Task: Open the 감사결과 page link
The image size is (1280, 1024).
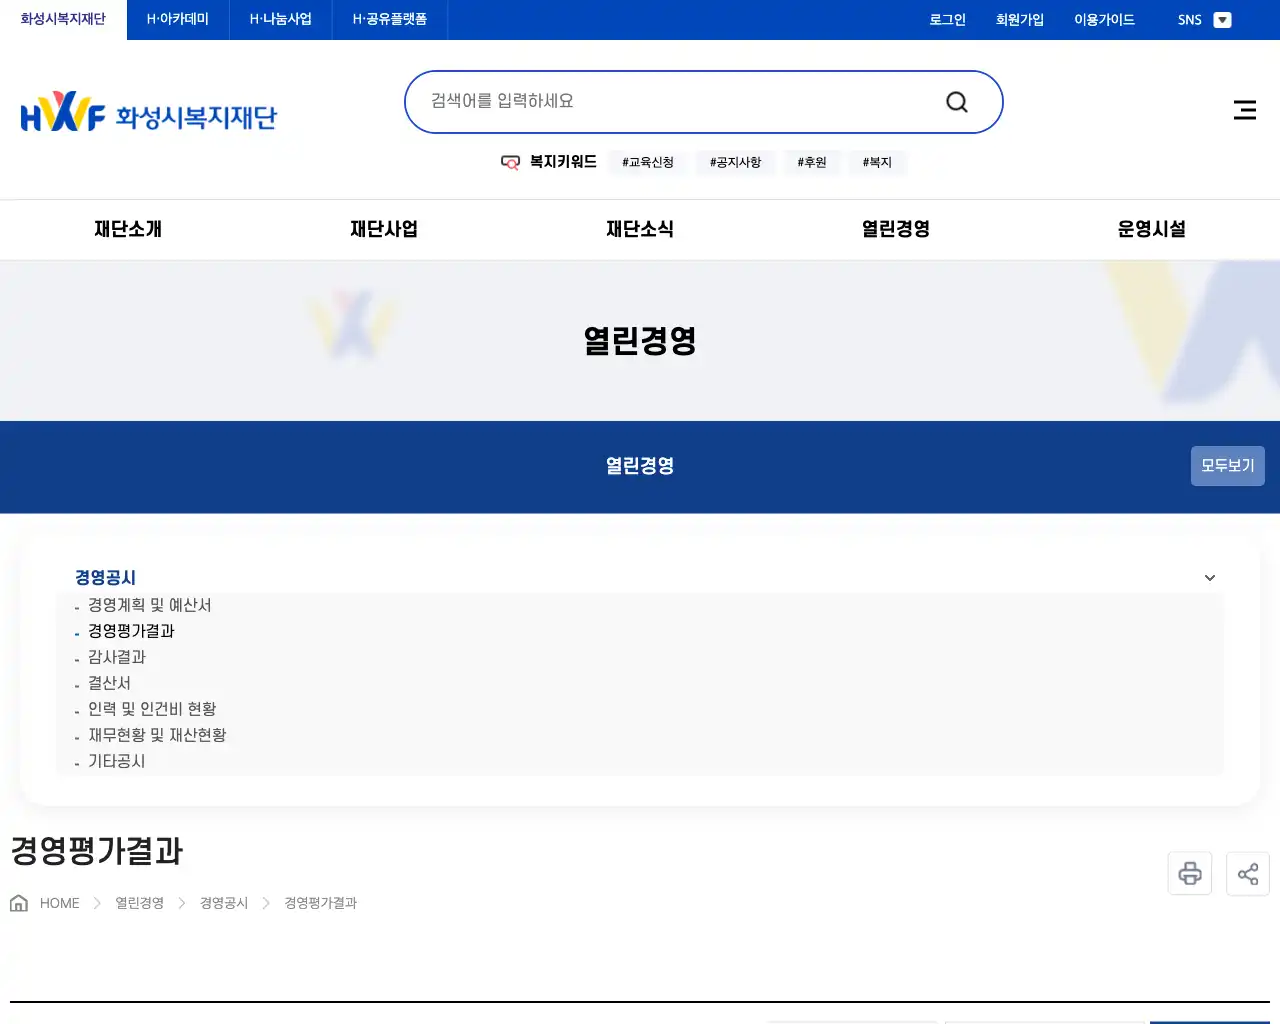Action: pos(116,657)
